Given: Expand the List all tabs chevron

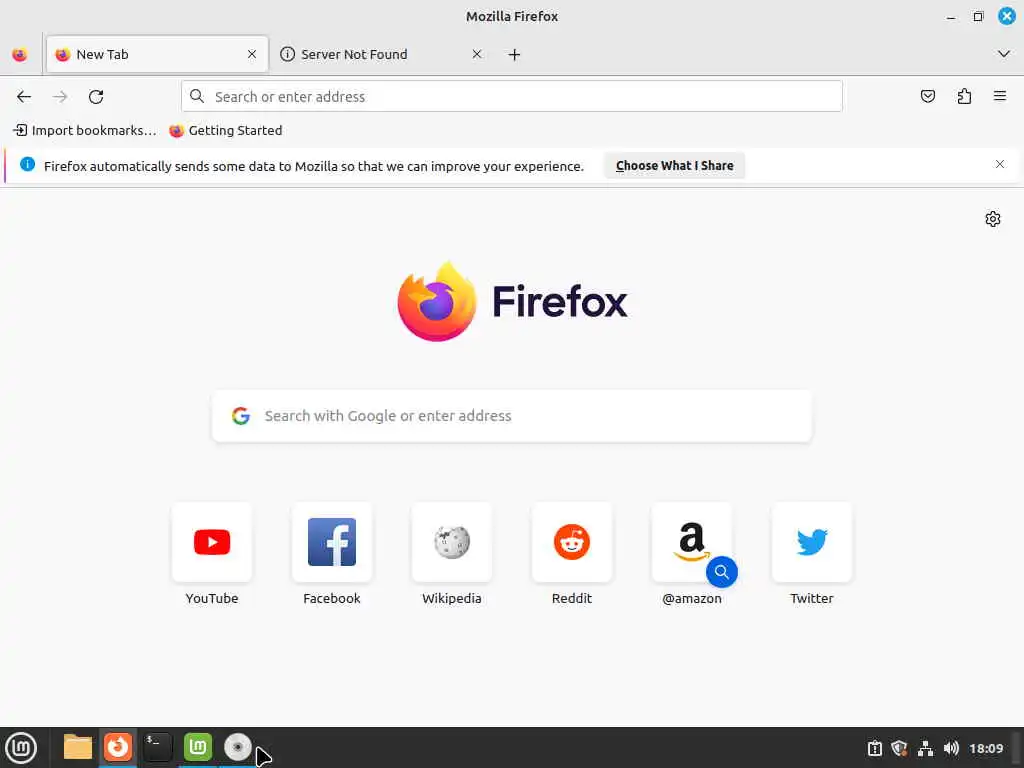Looking at the screenshot, I should click(1004, 54).
